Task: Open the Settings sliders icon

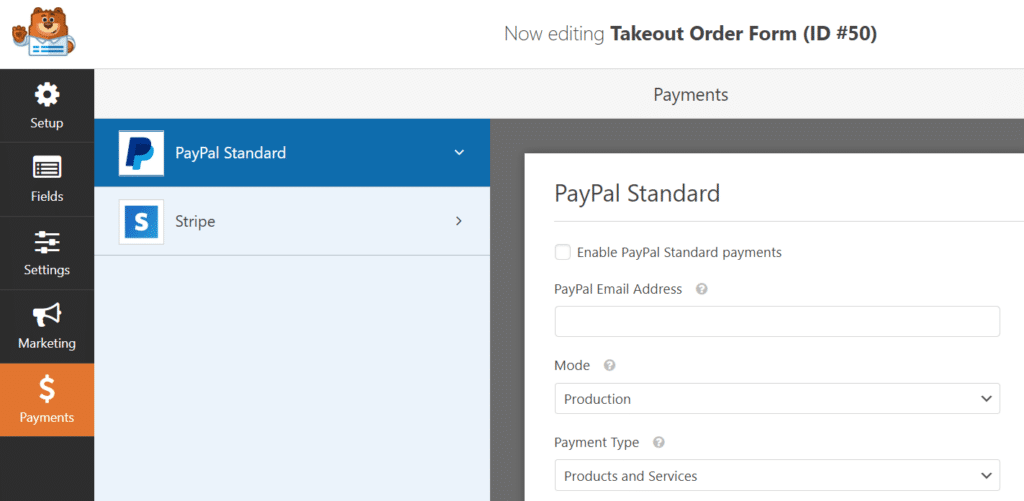Action: pos(46,242)
